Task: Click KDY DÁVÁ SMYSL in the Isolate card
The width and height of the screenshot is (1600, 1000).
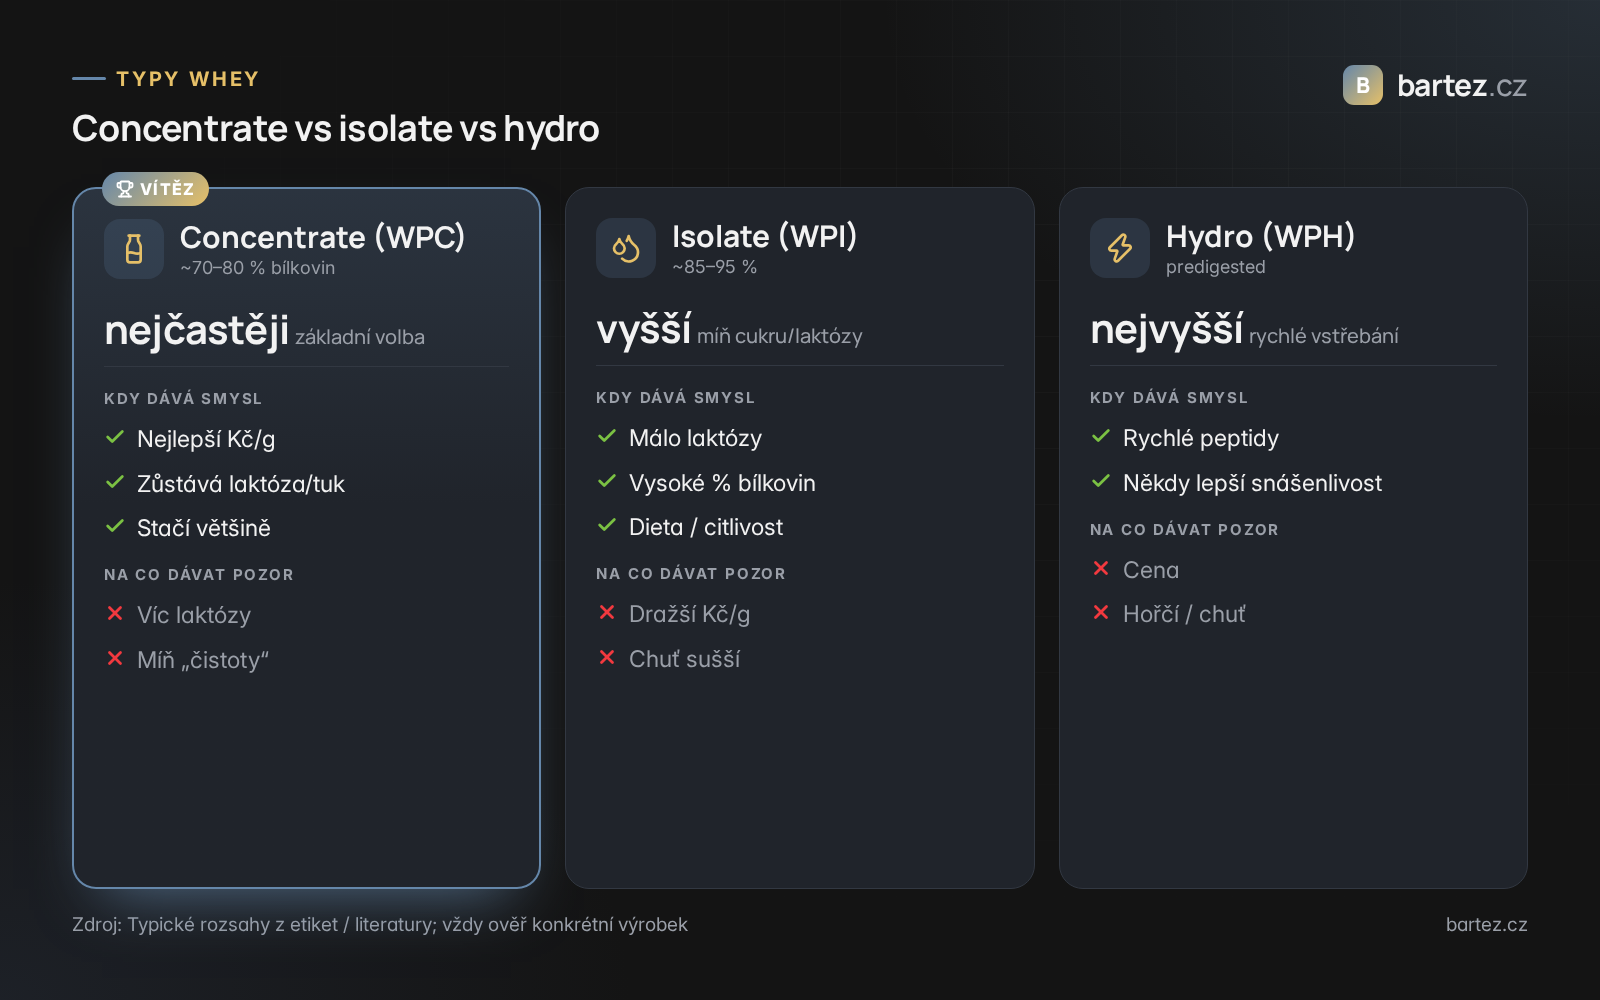Action: tap(675, 398)
